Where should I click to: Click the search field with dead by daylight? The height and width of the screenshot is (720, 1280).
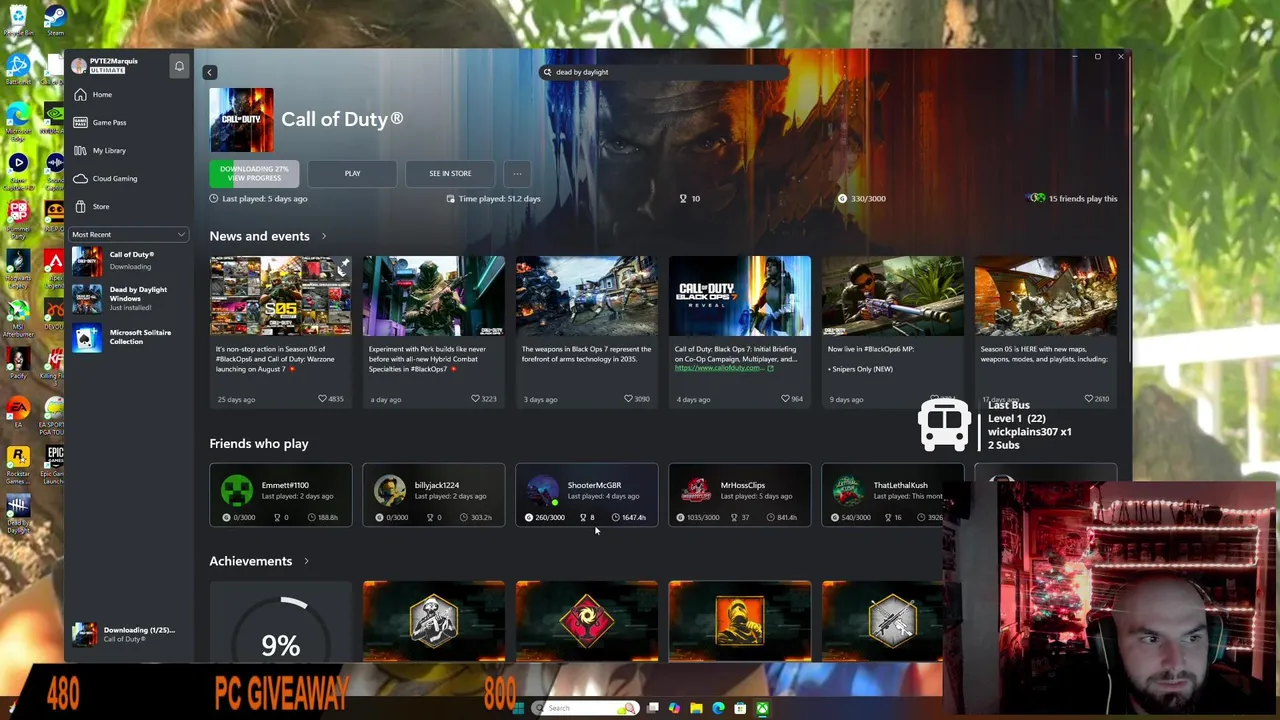click(x=665, y=72)
